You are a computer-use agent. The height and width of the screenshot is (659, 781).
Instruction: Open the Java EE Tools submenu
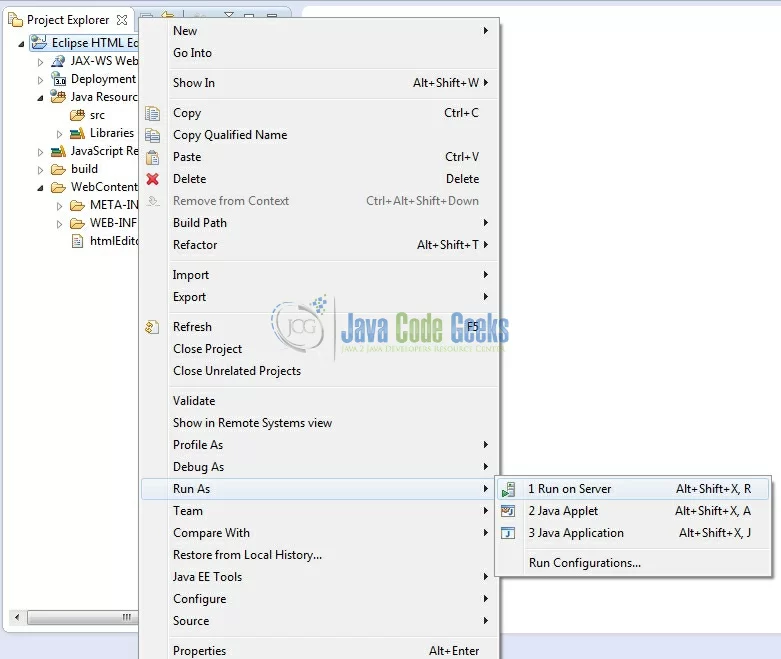pyautogui.click(x=320, y=577)
